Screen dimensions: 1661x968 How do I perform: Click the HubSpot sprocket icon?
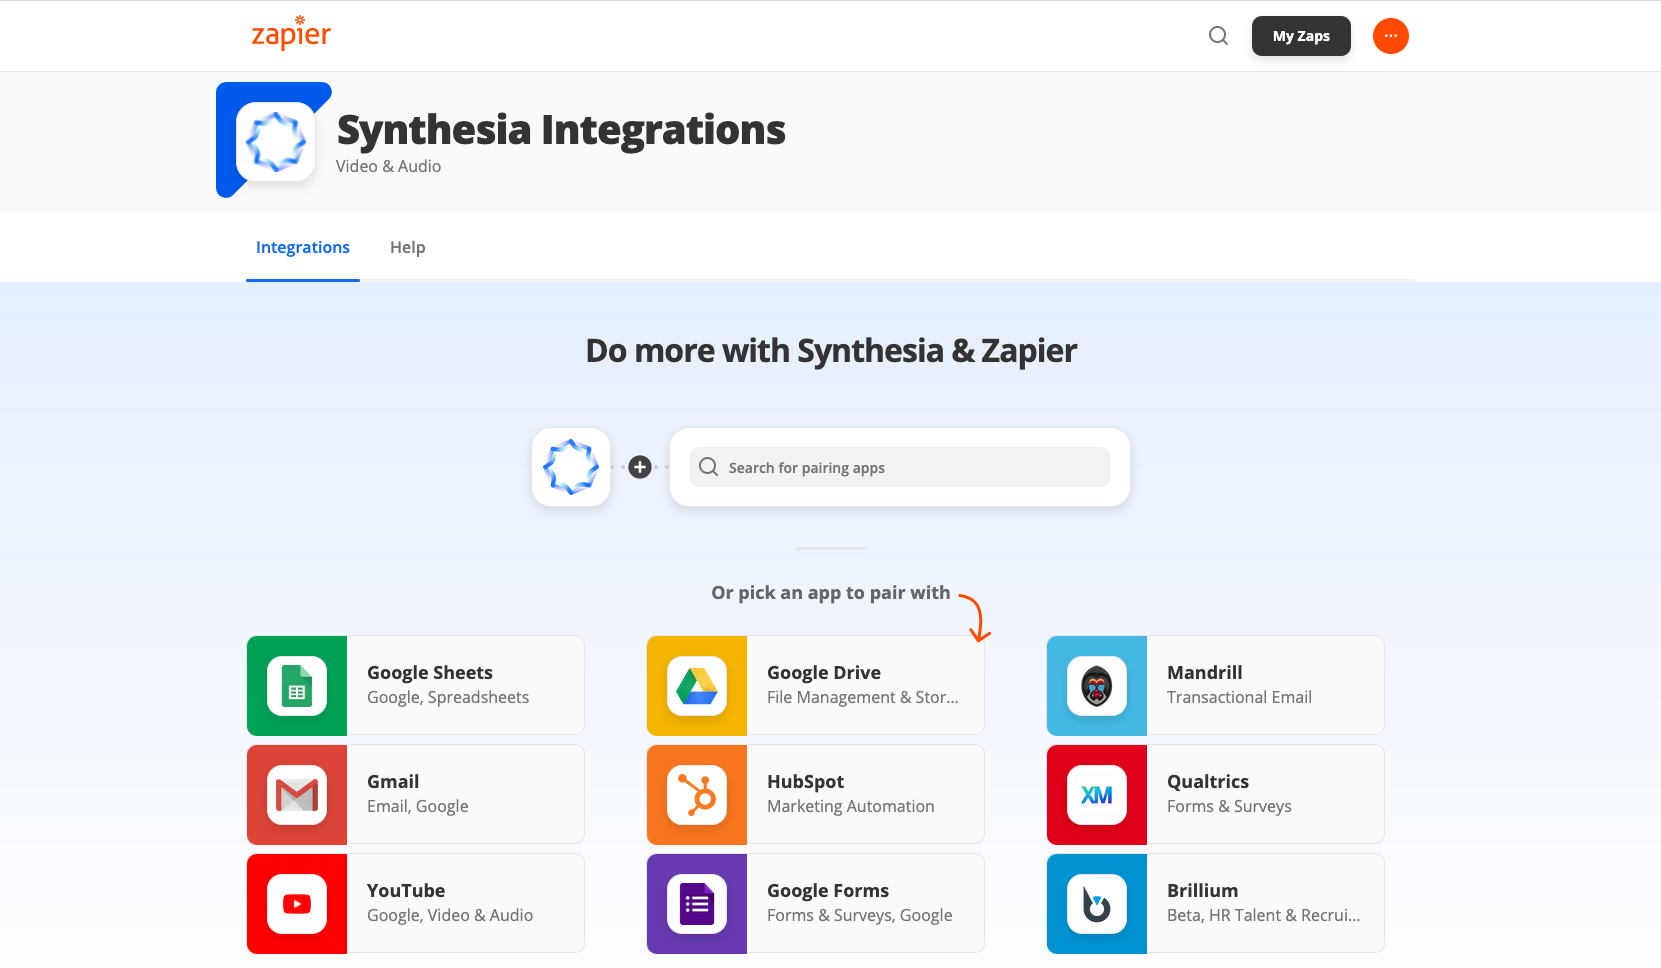(x=697, y=795)
